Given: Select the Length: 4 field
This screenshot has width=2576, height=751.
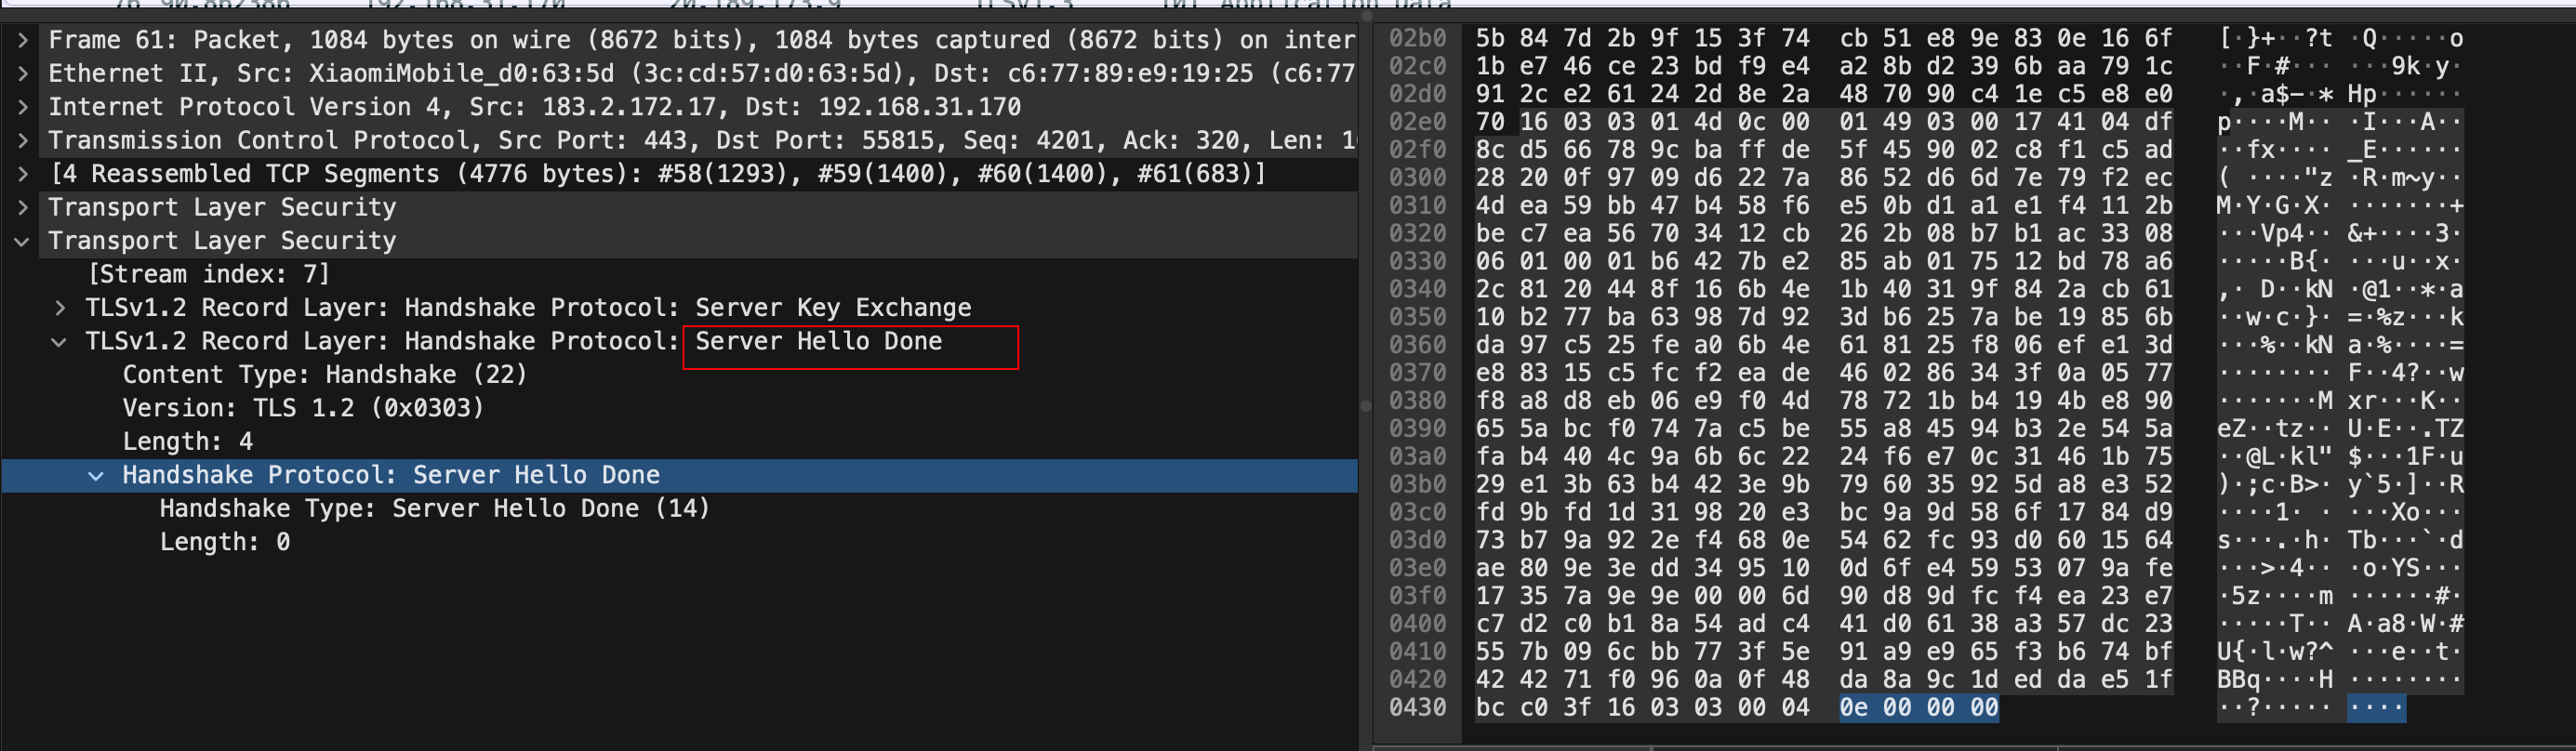Looking at the screenshot, I should [x=188, y=442].
